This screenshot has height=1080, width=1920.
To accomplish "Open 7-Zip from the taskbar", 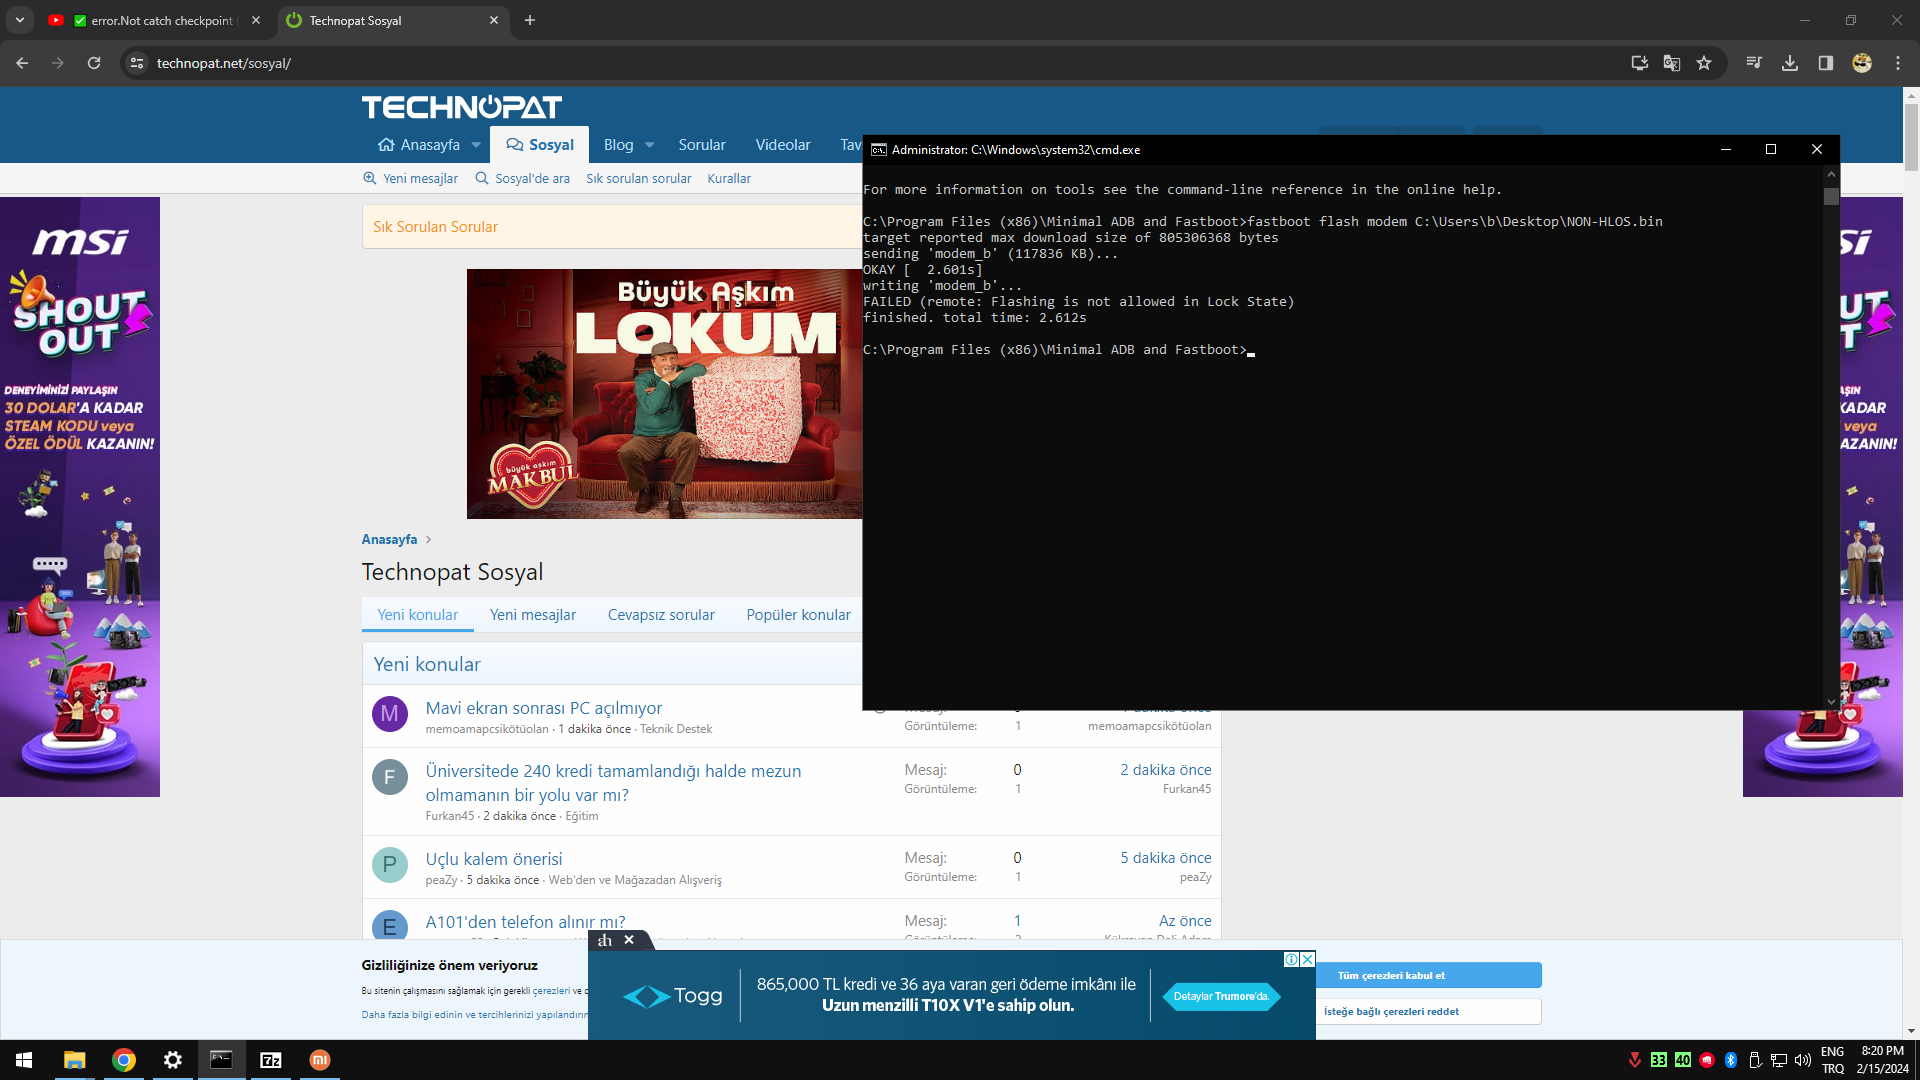I will click(x=271, y=1060).
